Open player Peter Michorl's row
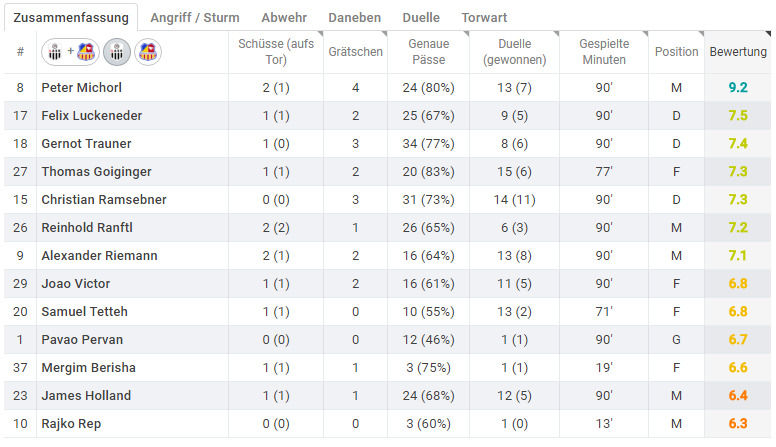This screenshot has width=776, height=447. (388, 88)
